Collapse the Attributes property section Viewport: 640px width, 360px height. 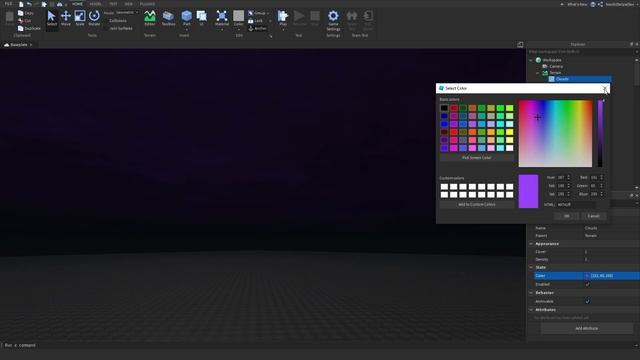click(531, 310)
